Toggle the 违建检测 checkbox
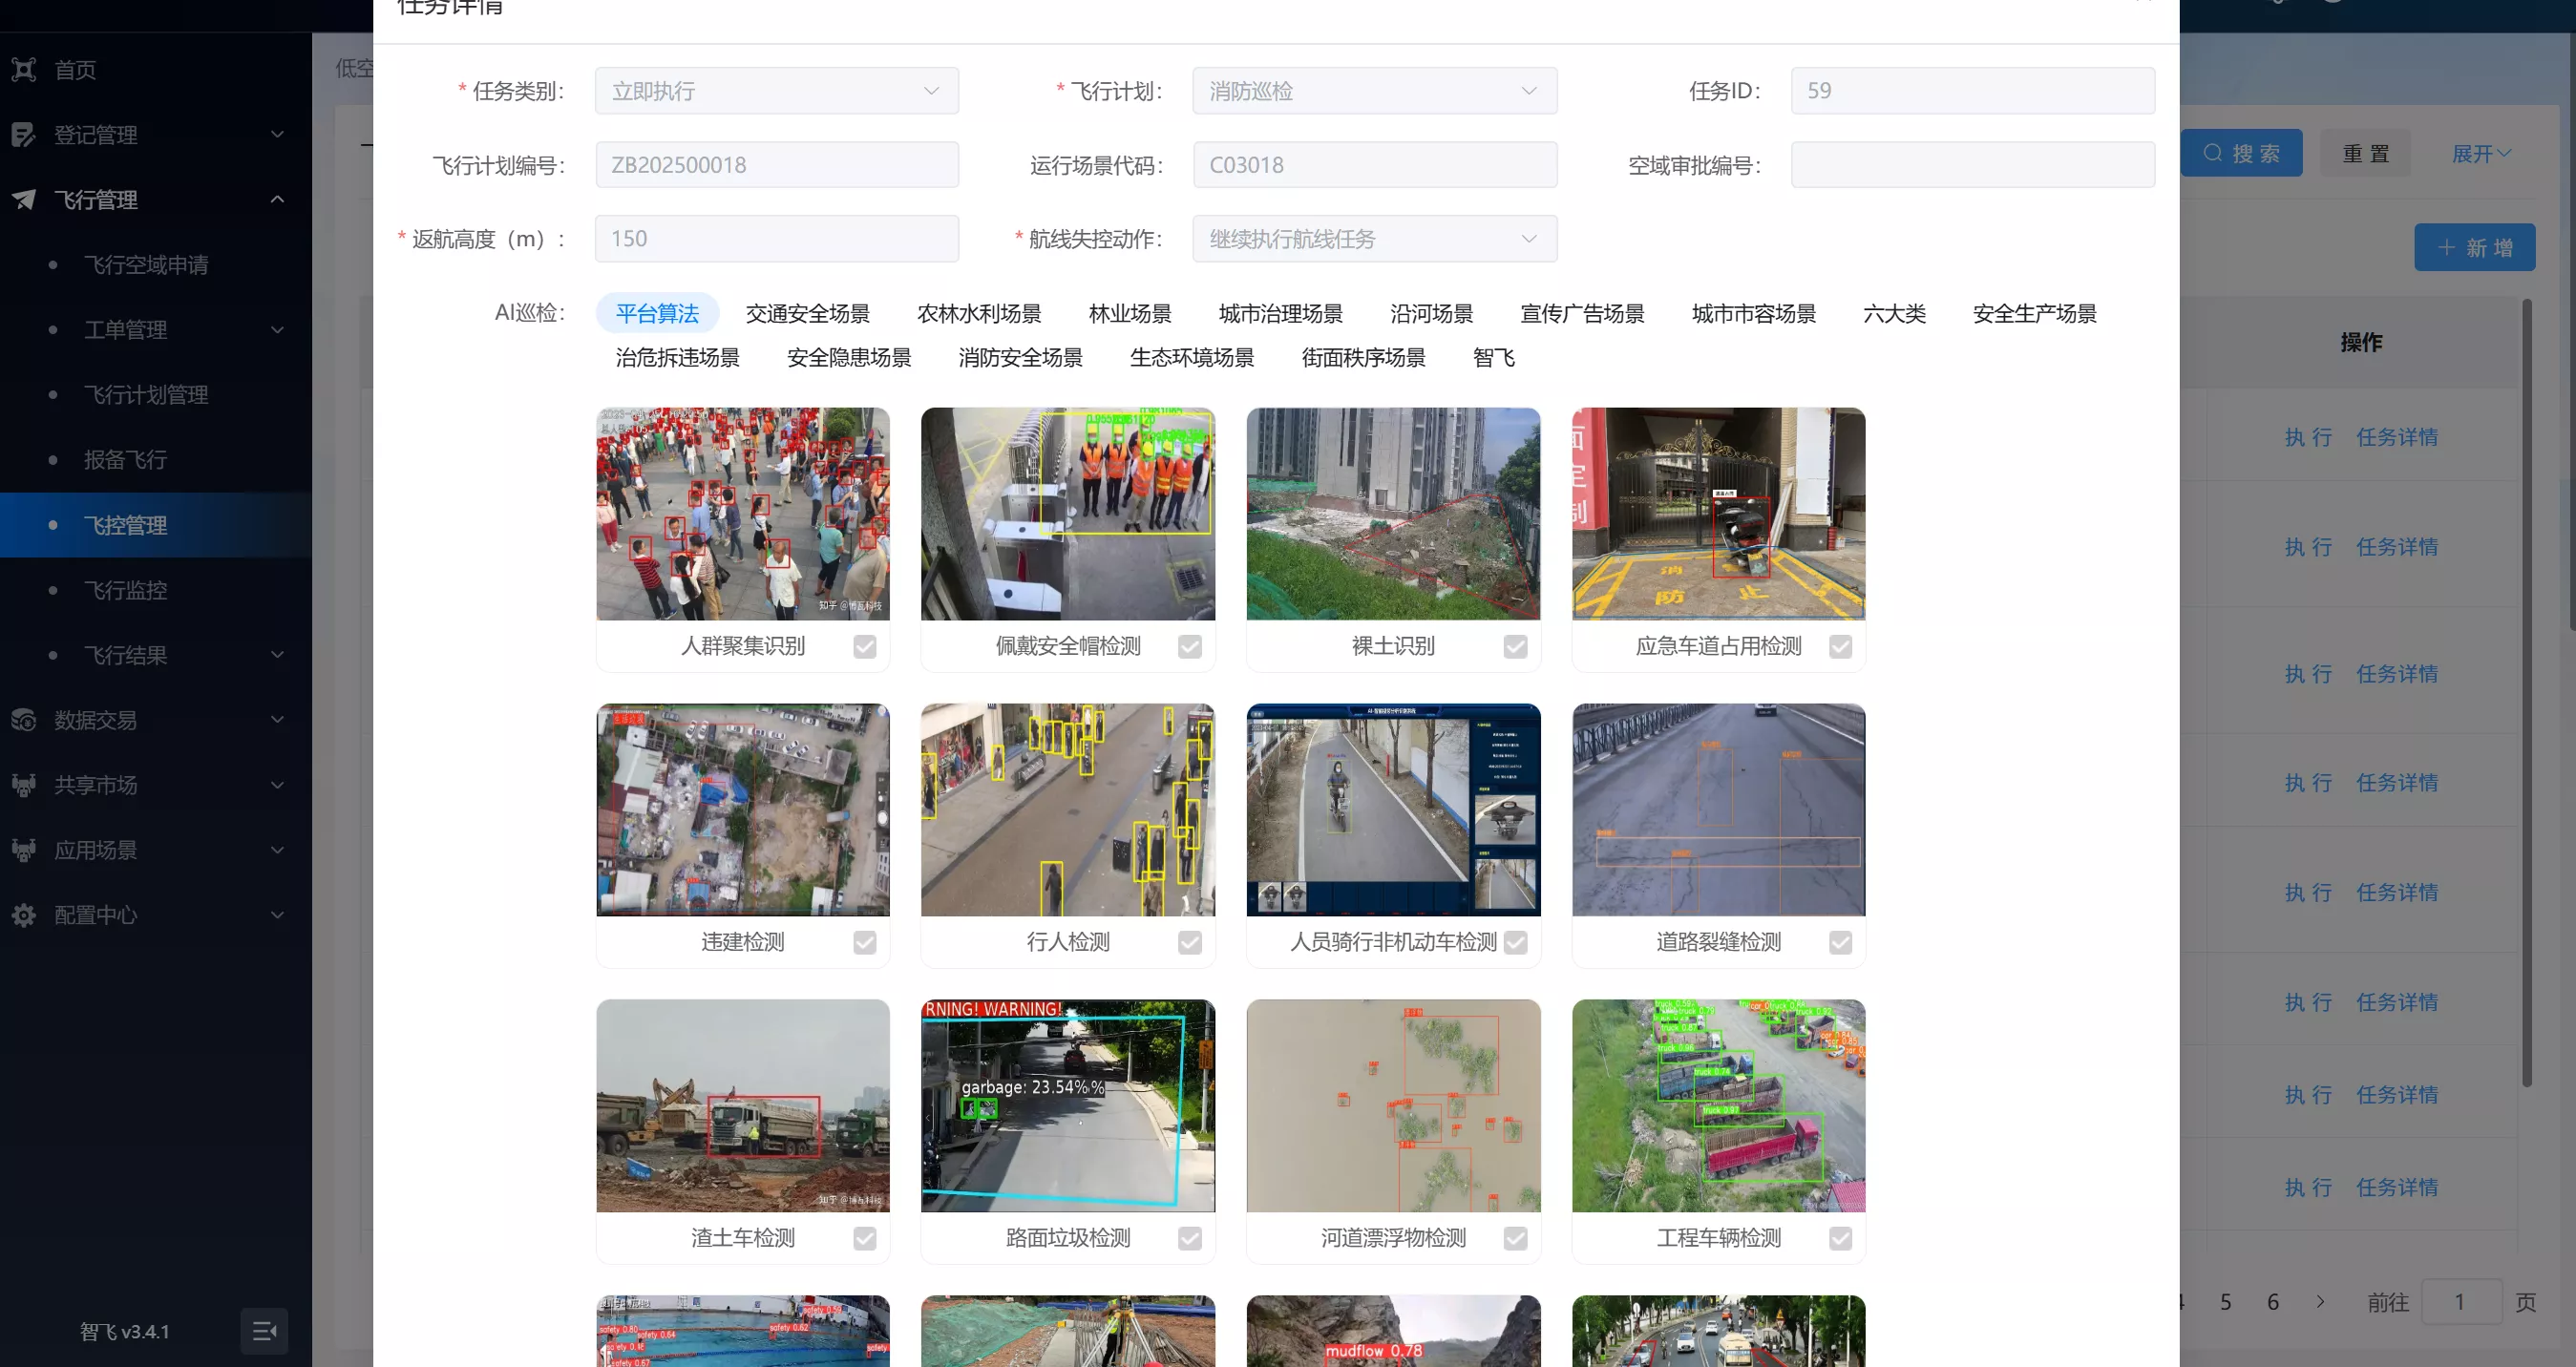Image resolution: width=2576 pixels, height=1367 pixels. [865, 943]
